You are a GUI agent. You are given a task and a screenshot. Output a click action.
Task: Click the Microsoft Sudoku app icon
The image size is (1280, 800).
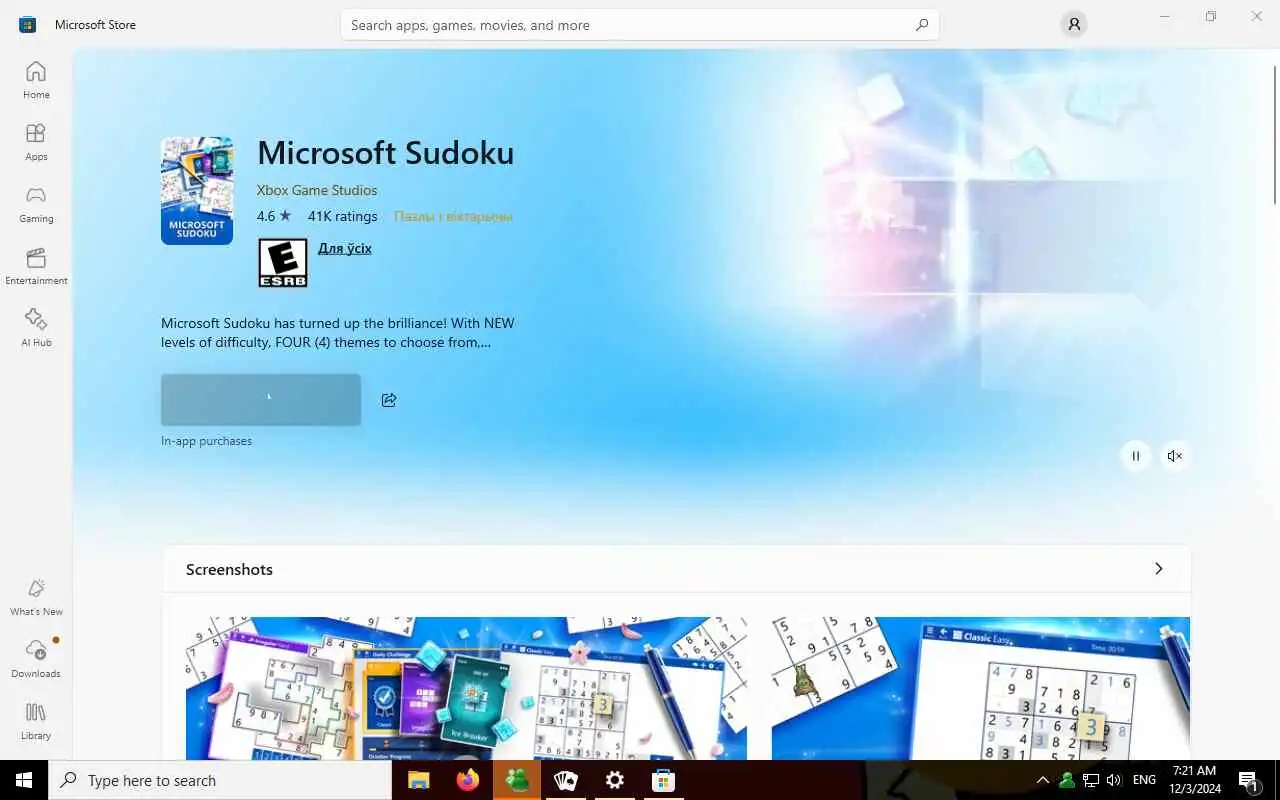[197, 191]
